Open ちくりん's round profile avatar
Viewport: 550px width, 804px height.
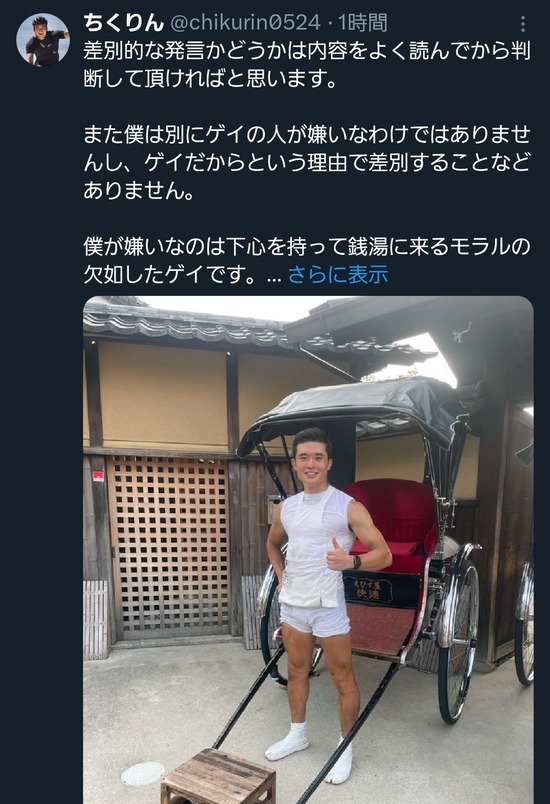(43, 40)
